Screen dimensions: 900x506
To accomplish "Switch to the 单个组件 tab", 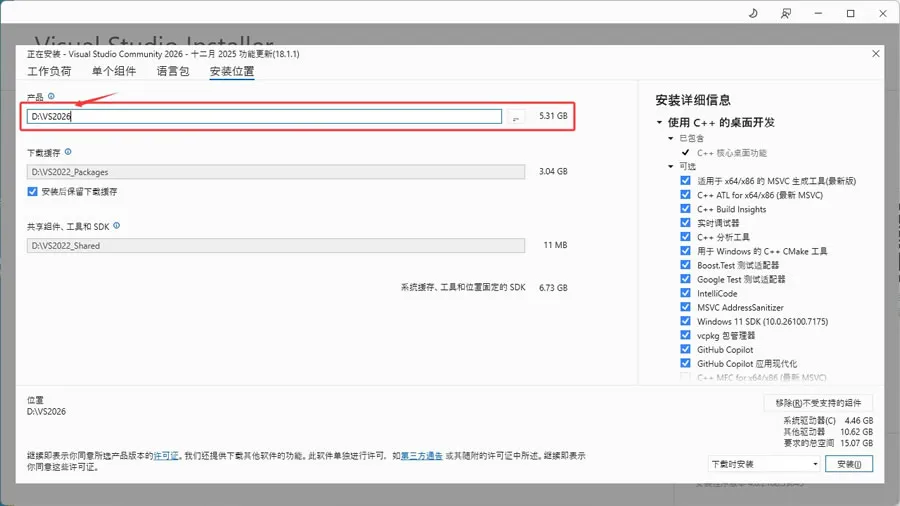I will [114, 71].
